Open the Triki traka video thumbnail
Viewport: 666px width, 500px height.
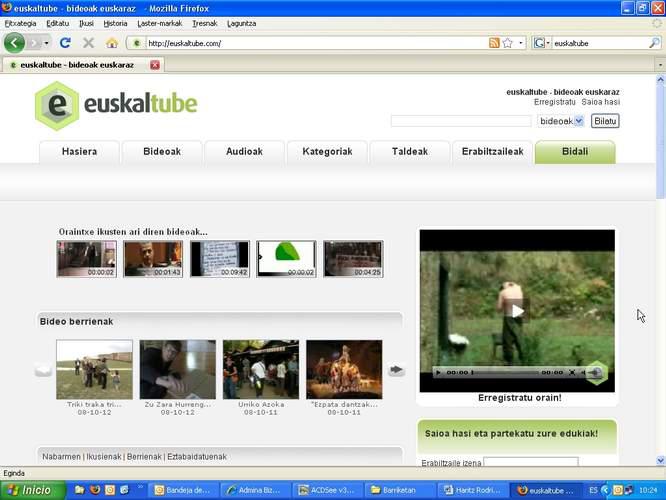[94, 369]
